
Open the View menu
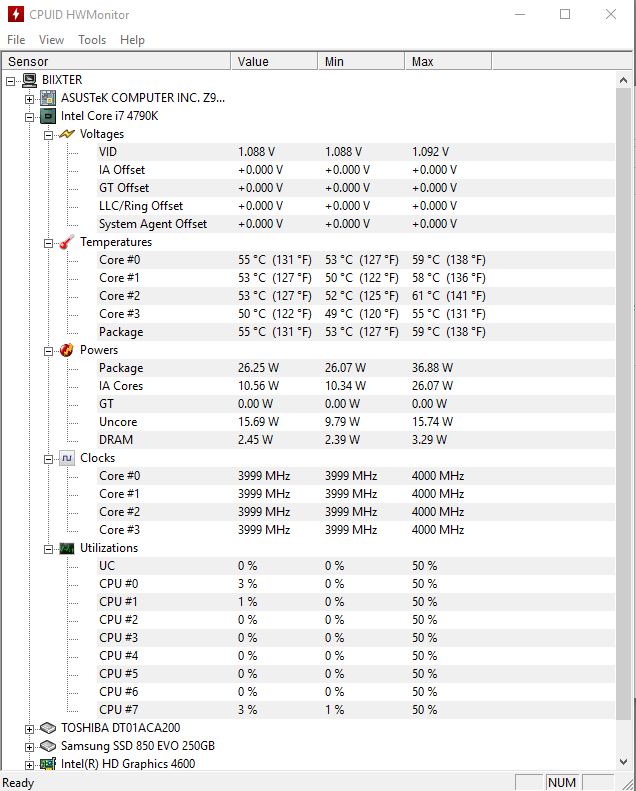pos(51,39)
